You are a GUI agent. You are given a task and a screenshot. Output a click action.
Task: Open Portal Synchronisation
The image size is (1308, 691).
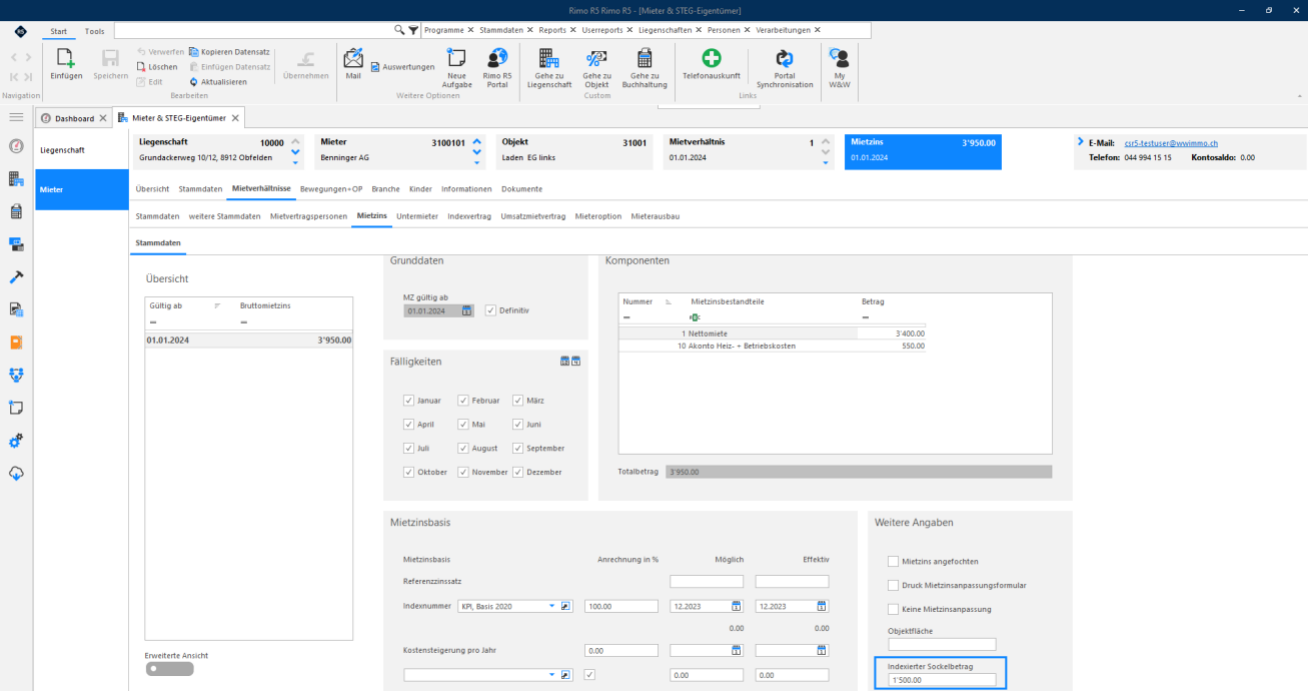pos(785,59)
